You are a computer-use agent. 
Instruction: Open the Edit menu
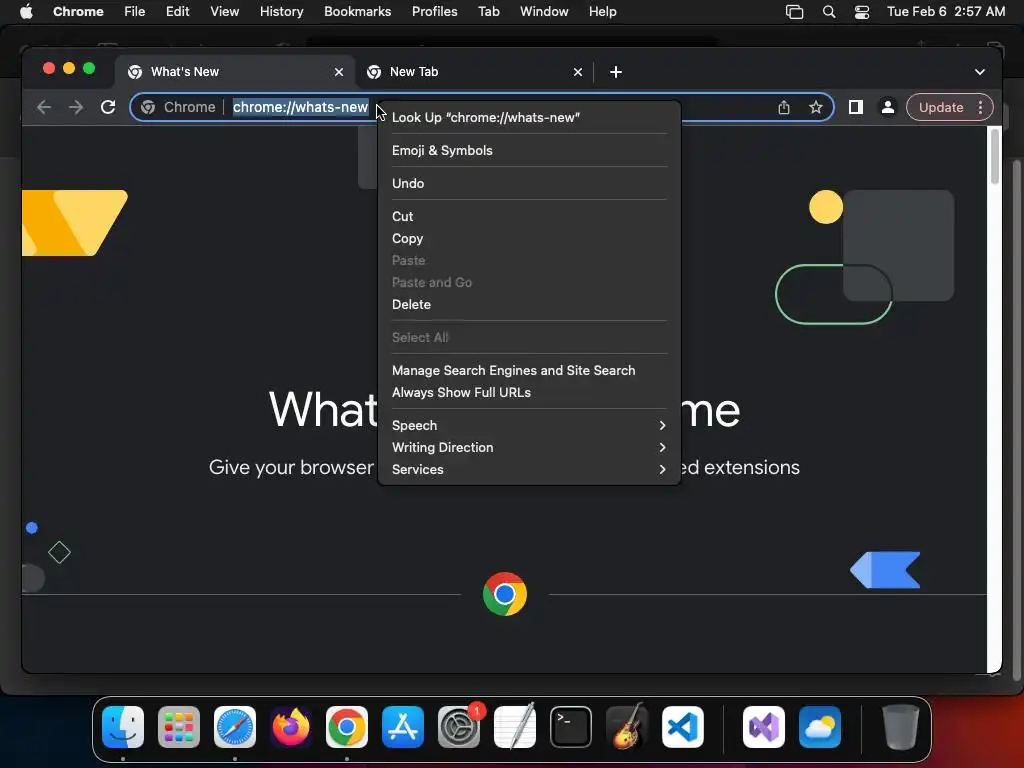[x=177, y=12]
